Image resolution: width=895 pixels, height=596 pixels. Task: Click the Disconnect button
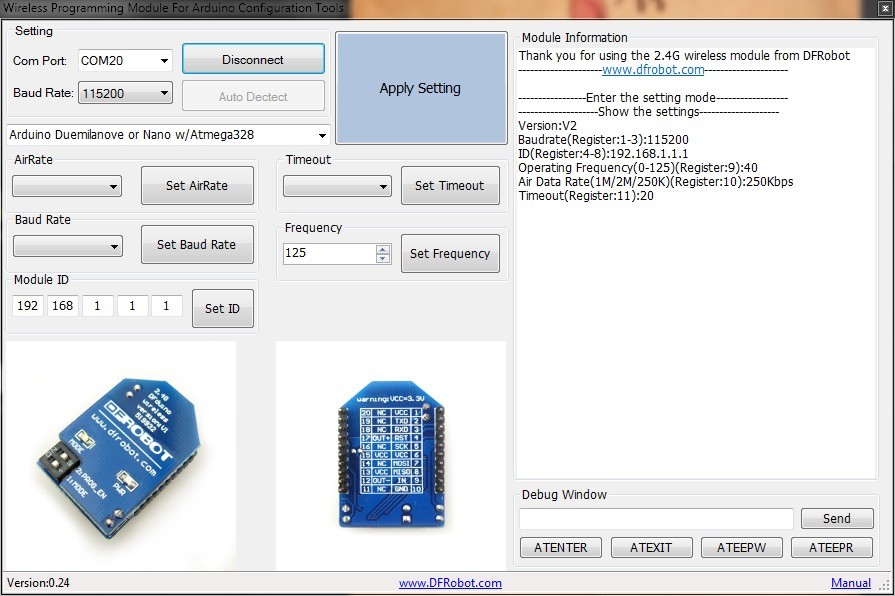click(x=253, y=59)
